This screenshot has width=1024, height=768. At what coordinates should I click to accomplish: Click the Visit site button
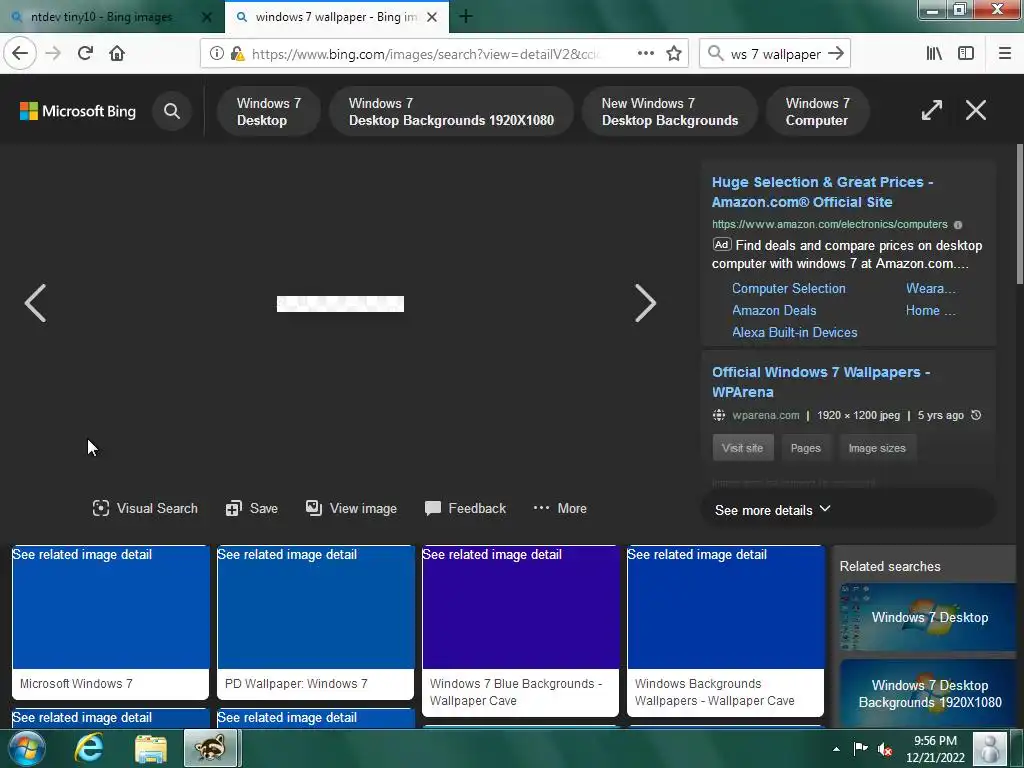(743, 448)
